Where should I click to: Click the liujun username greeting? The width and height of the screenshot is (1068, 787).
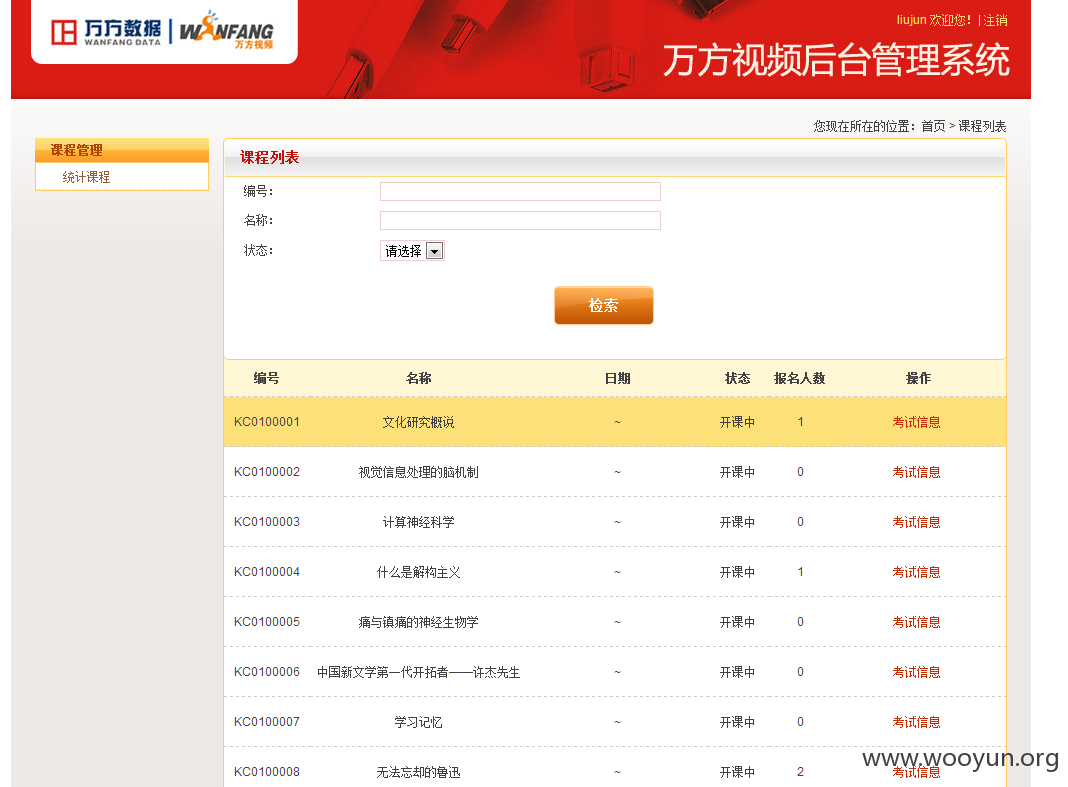[x=933, y=20]
